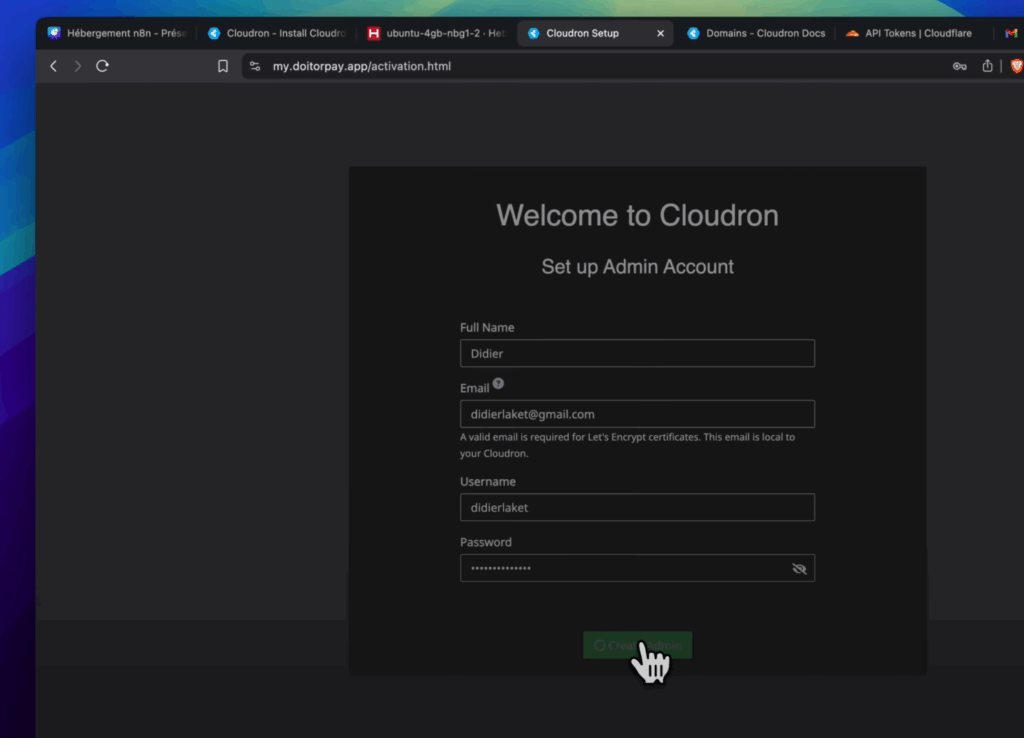
Task: Click the Email help question mark icon
Action: click(498, 383)
